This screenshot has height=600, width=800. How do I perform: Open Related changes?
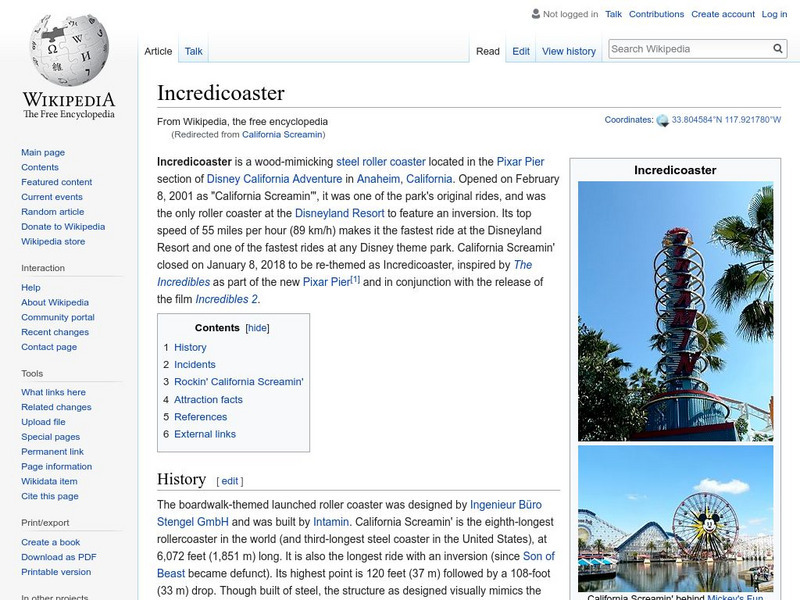[x=56, y=407]
